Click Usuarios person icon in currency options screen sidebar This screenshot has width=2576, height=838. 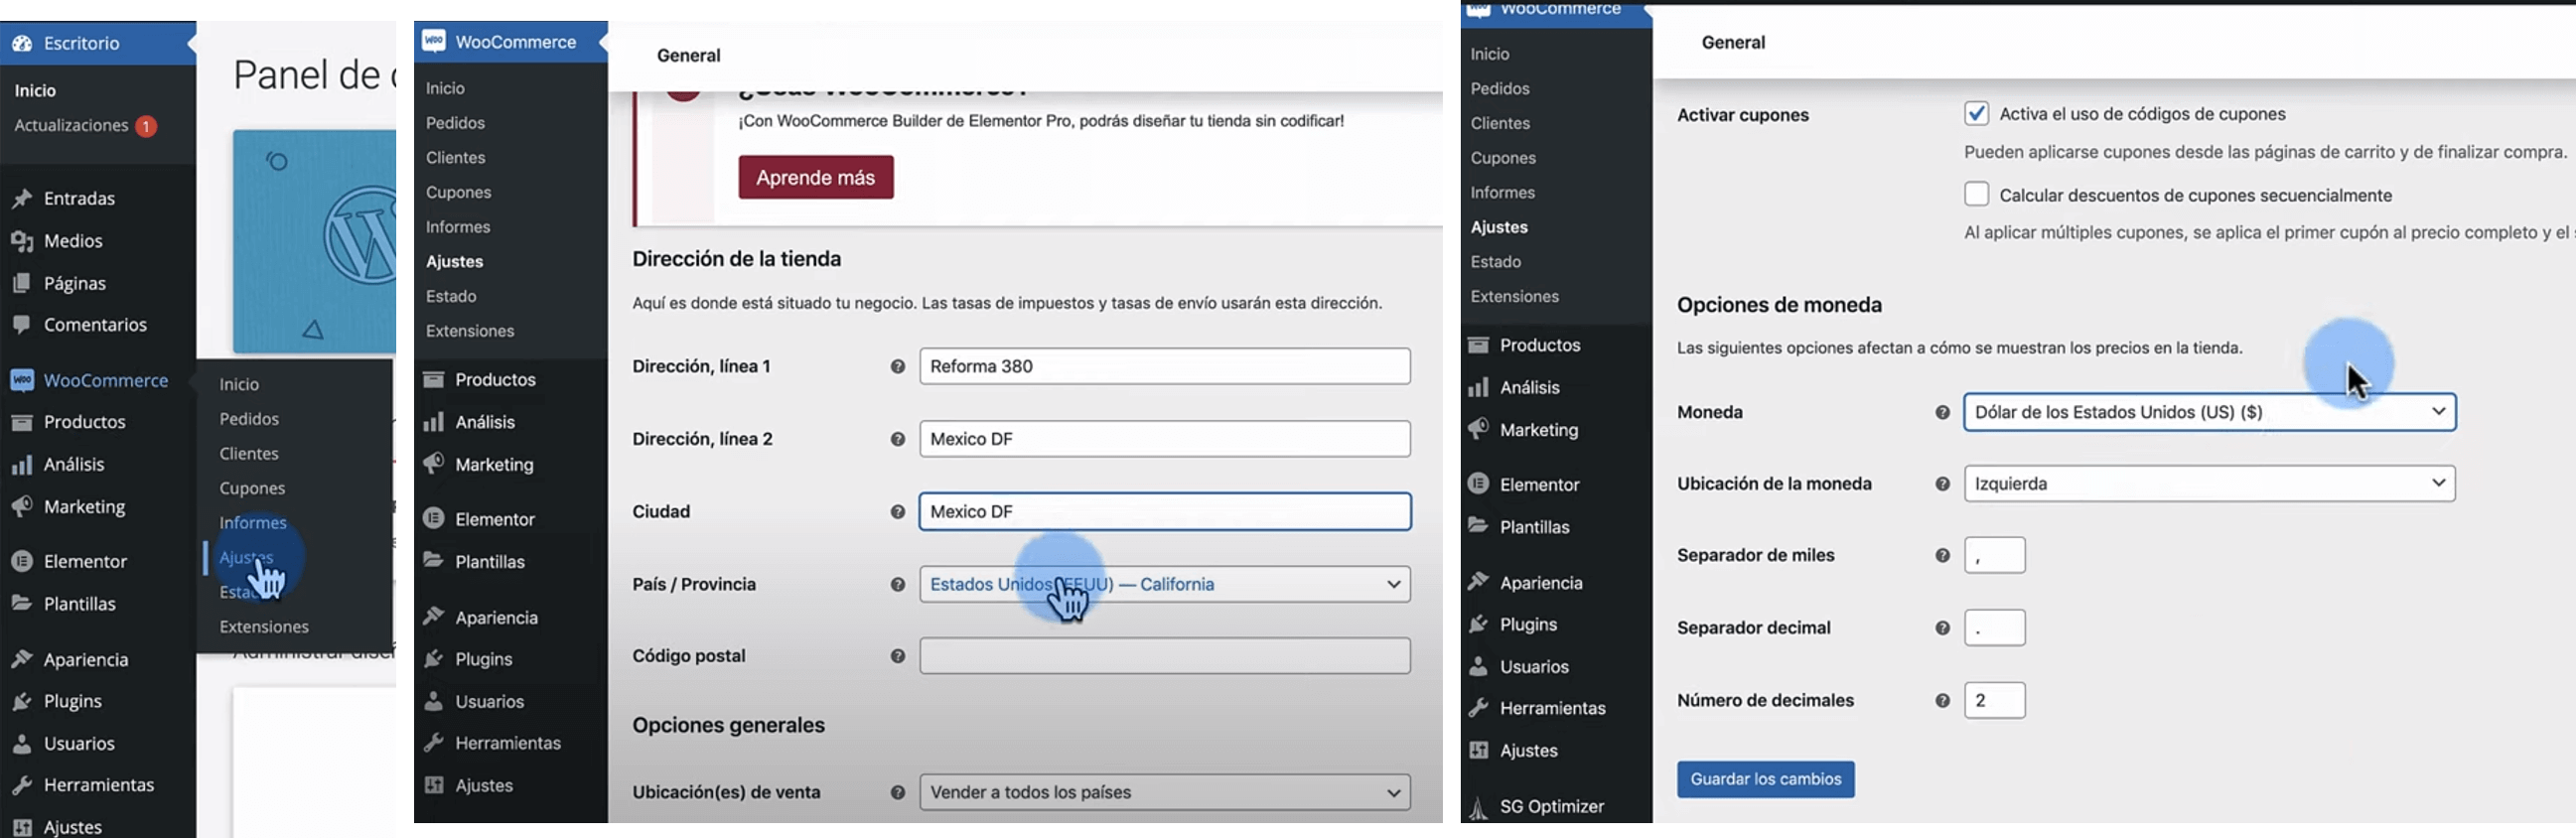coord(1478,666)
